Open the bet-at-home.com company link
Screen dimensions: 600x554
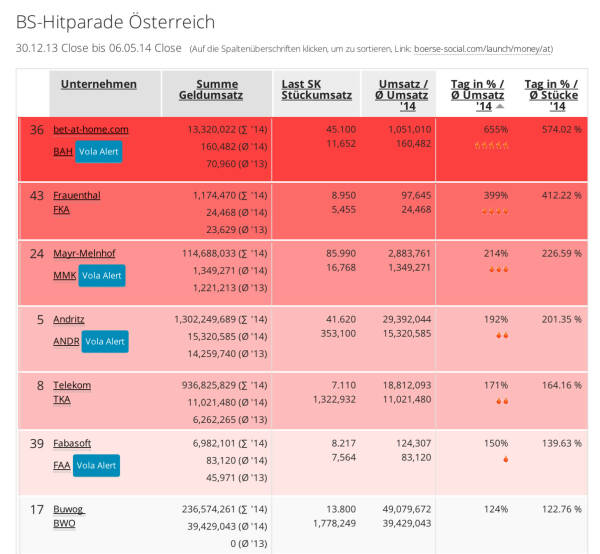tap(90, 129)
